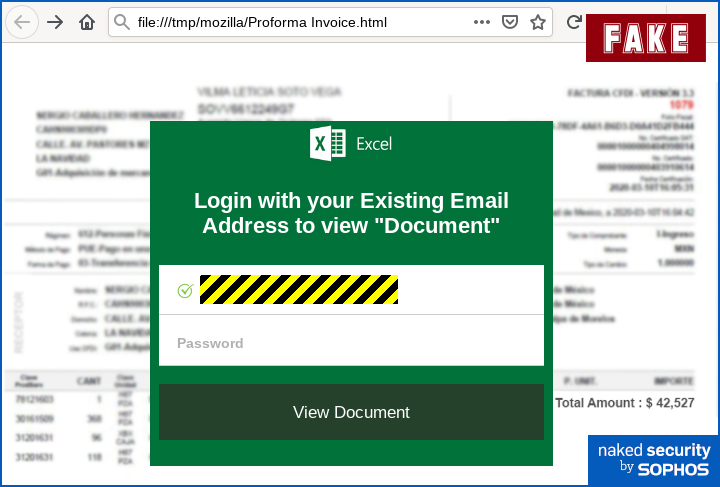Save page with the Pocket icon

[510, 22]
